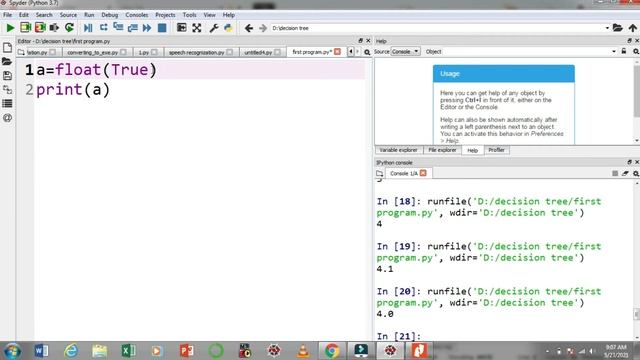Switch to speech recognization.py editor tab
The width and height of the screenshot is (640, 360).
coord(200,52)
